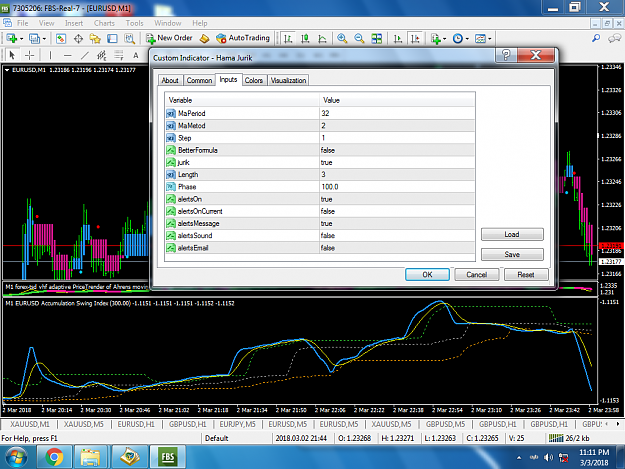Open the Strategy Tester icon
The image size is (625, 469).
pos(130,38)
